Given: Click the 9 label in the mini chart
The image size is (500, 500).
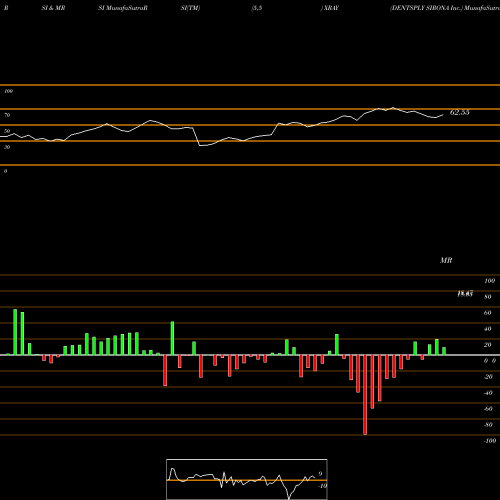Looking at the screenshot, I should [320, 474].
